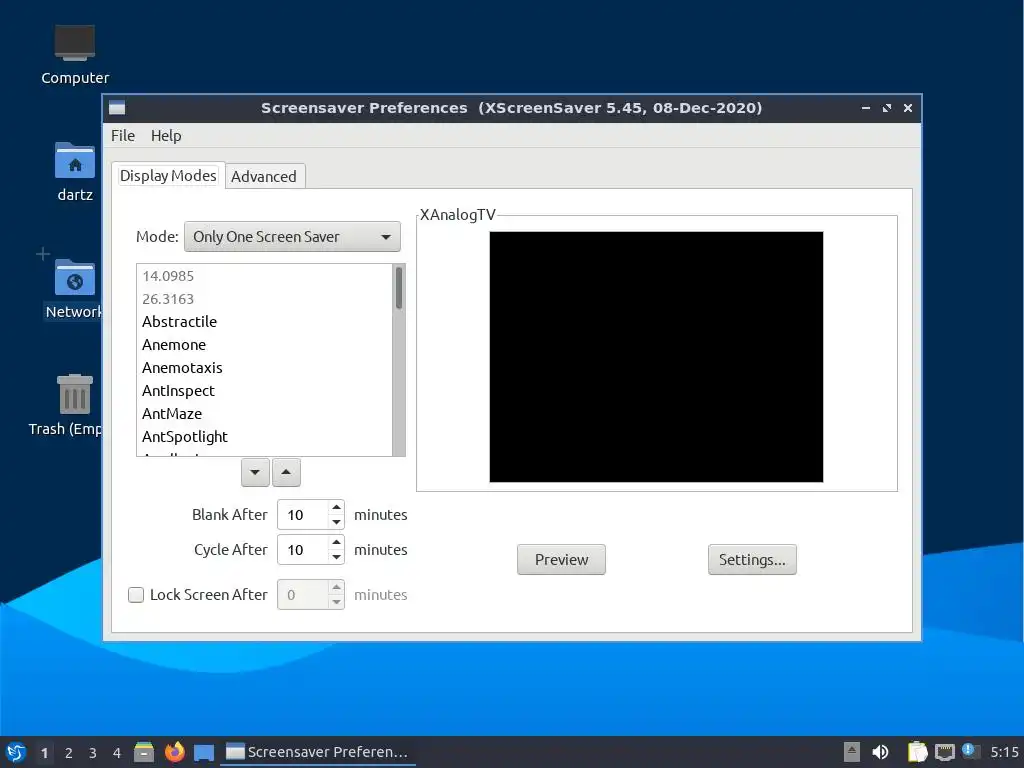
Task: Click the Preview button
Action: pos(561,560)
